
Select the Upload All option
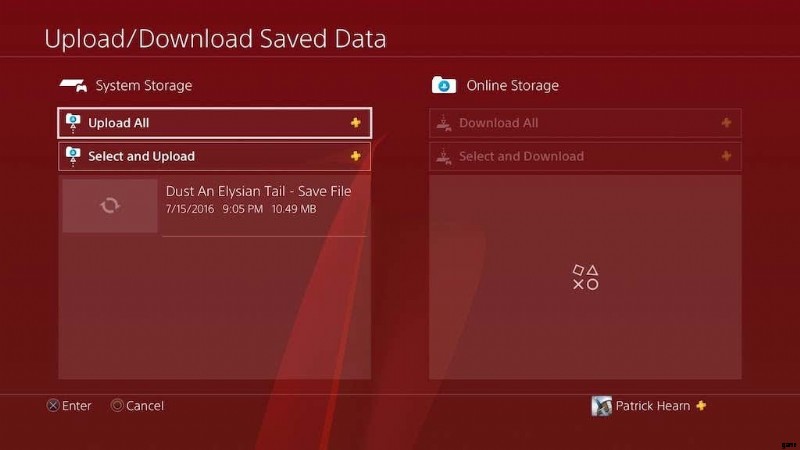click(x=215, y=123)
